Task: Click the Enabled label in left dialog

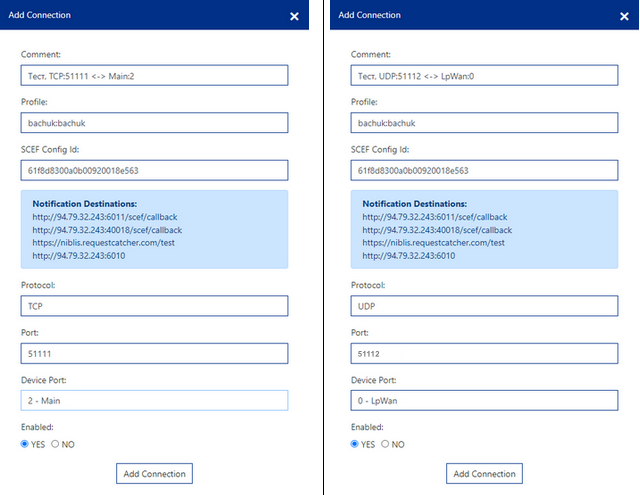Action: [37, 427]
